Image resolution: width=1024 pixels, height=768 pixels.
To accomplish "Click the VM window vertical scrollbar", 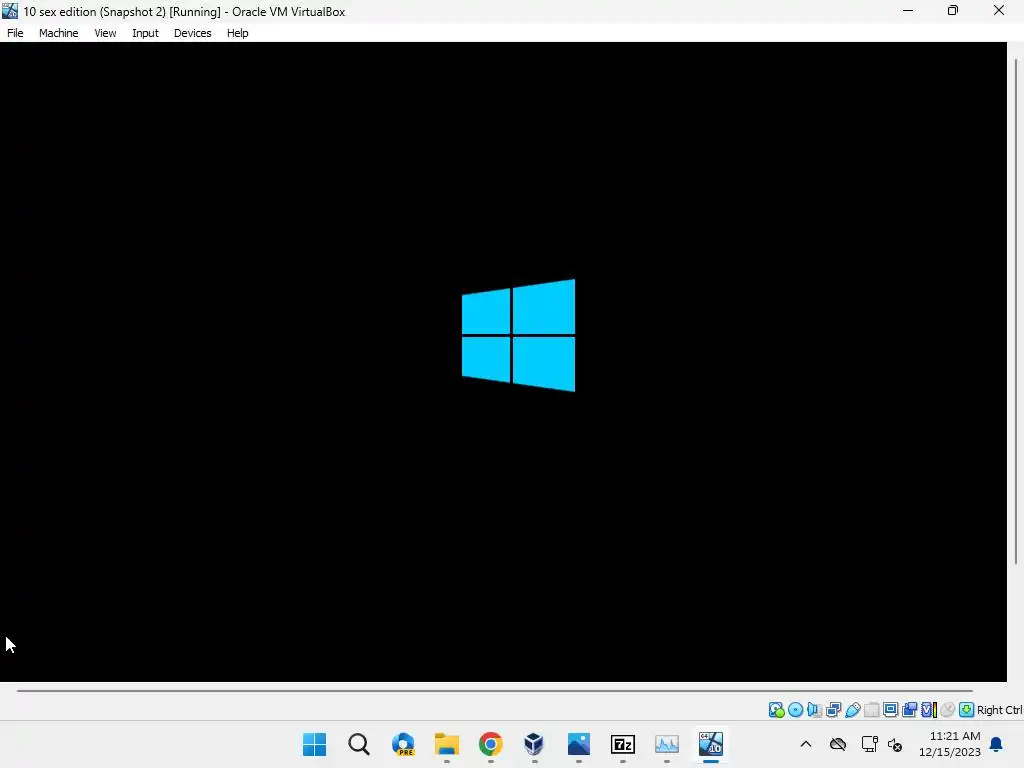I will tap(1016, 312).
